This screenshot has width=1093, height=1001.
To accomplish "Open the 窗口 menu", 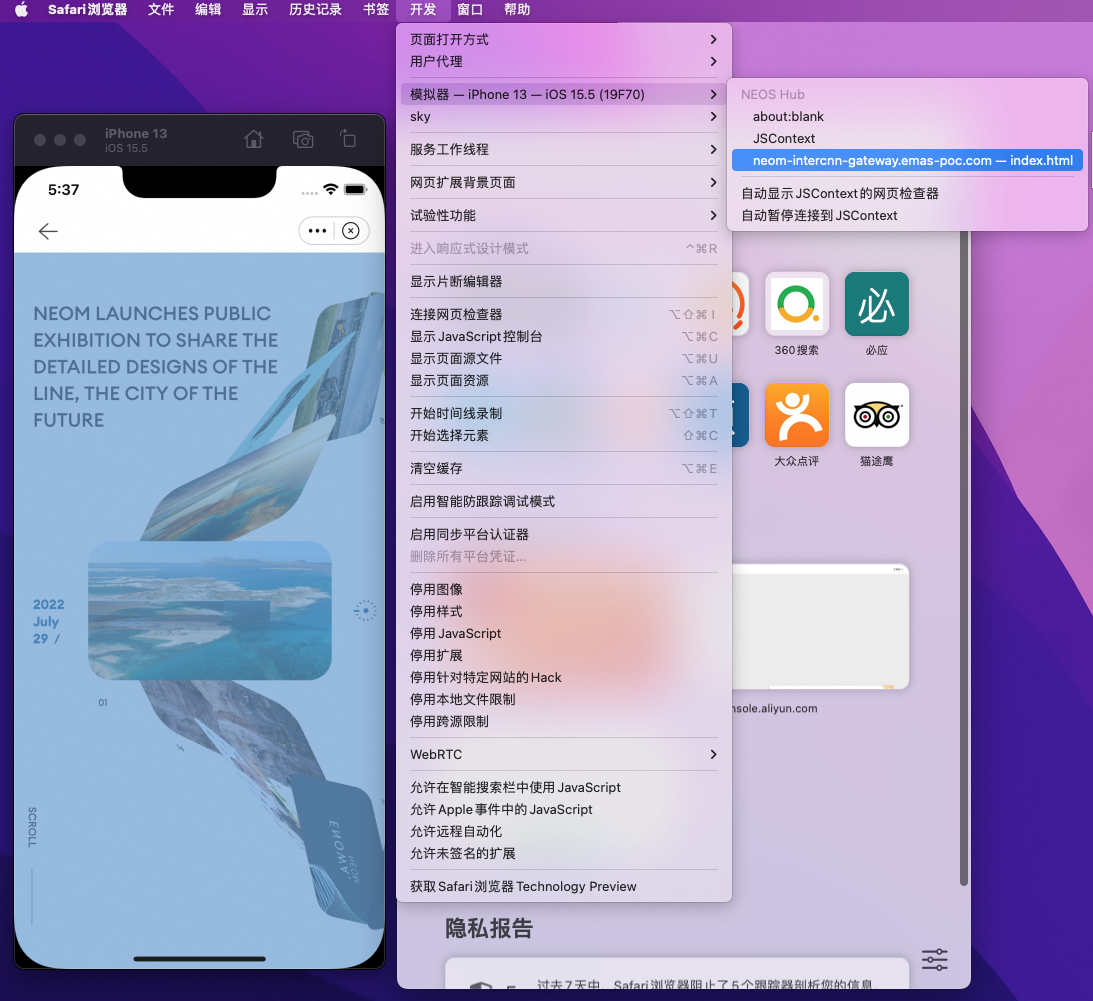I will 470,10.
